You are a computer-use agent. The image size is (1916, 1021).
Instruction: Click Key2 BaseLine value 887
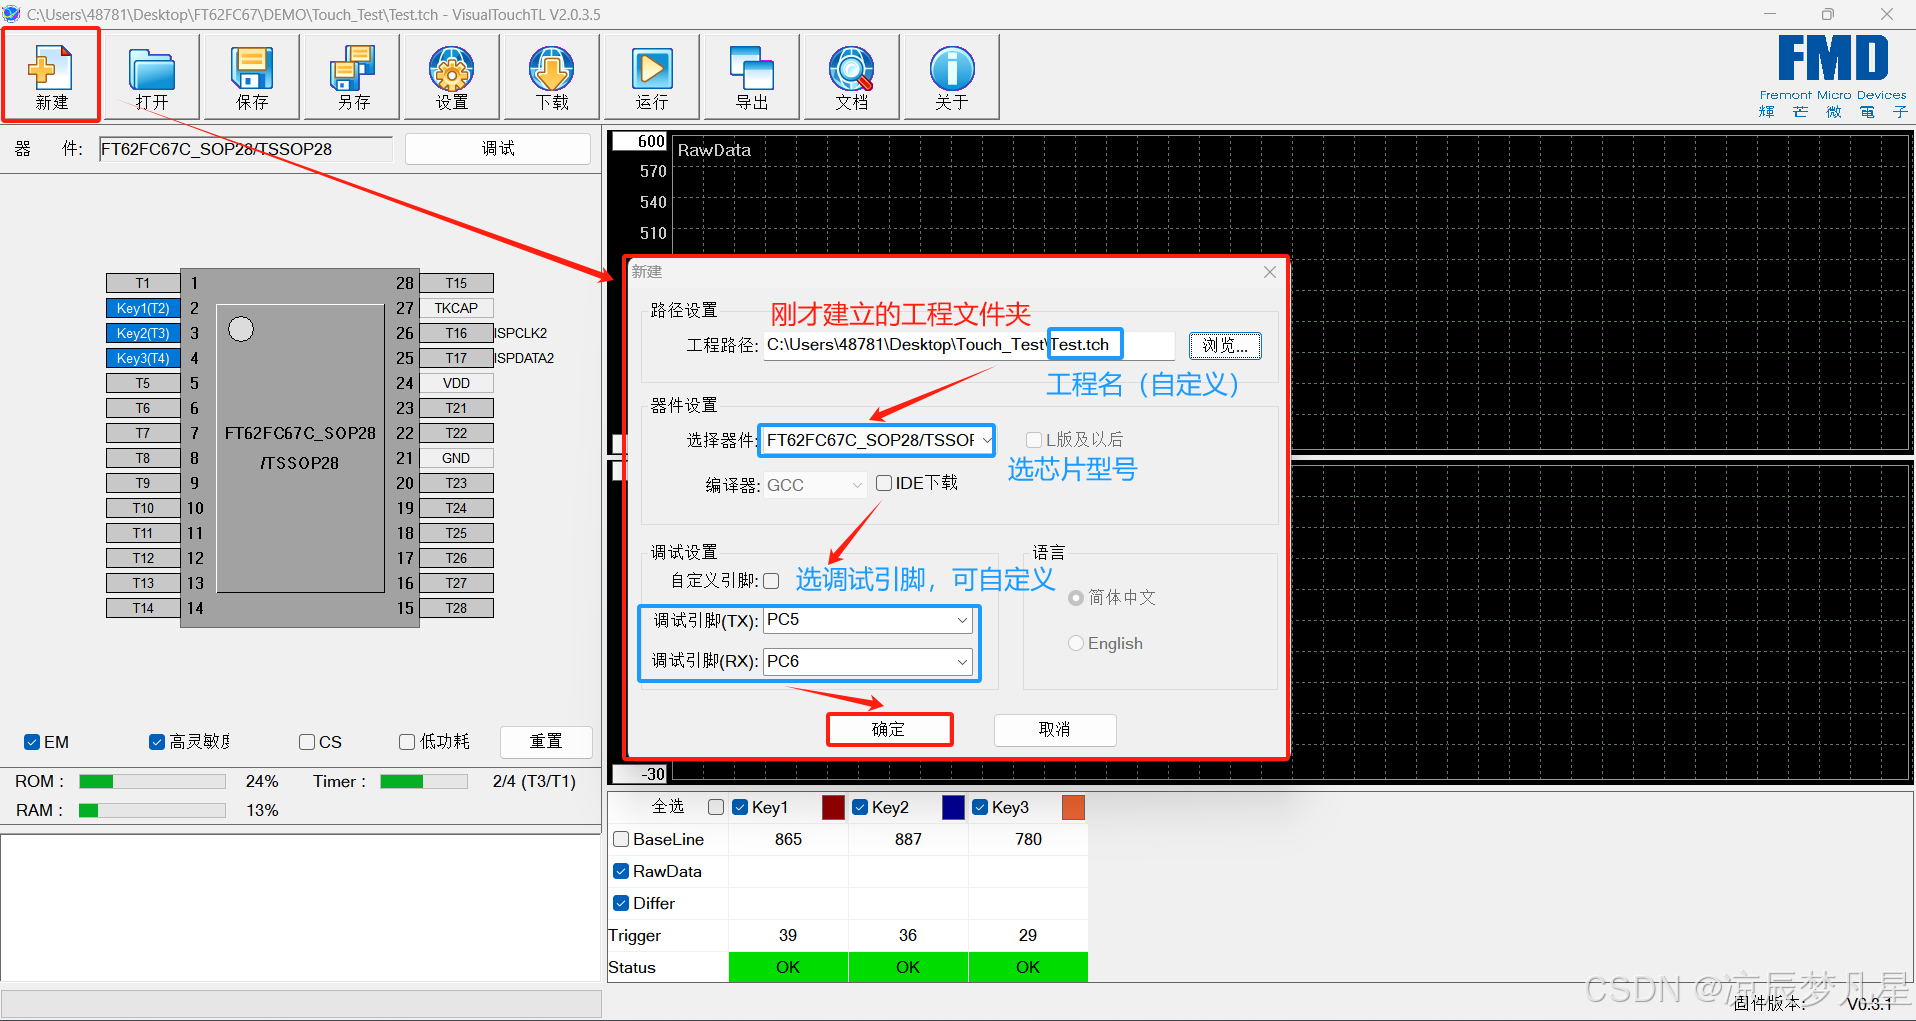908,839
